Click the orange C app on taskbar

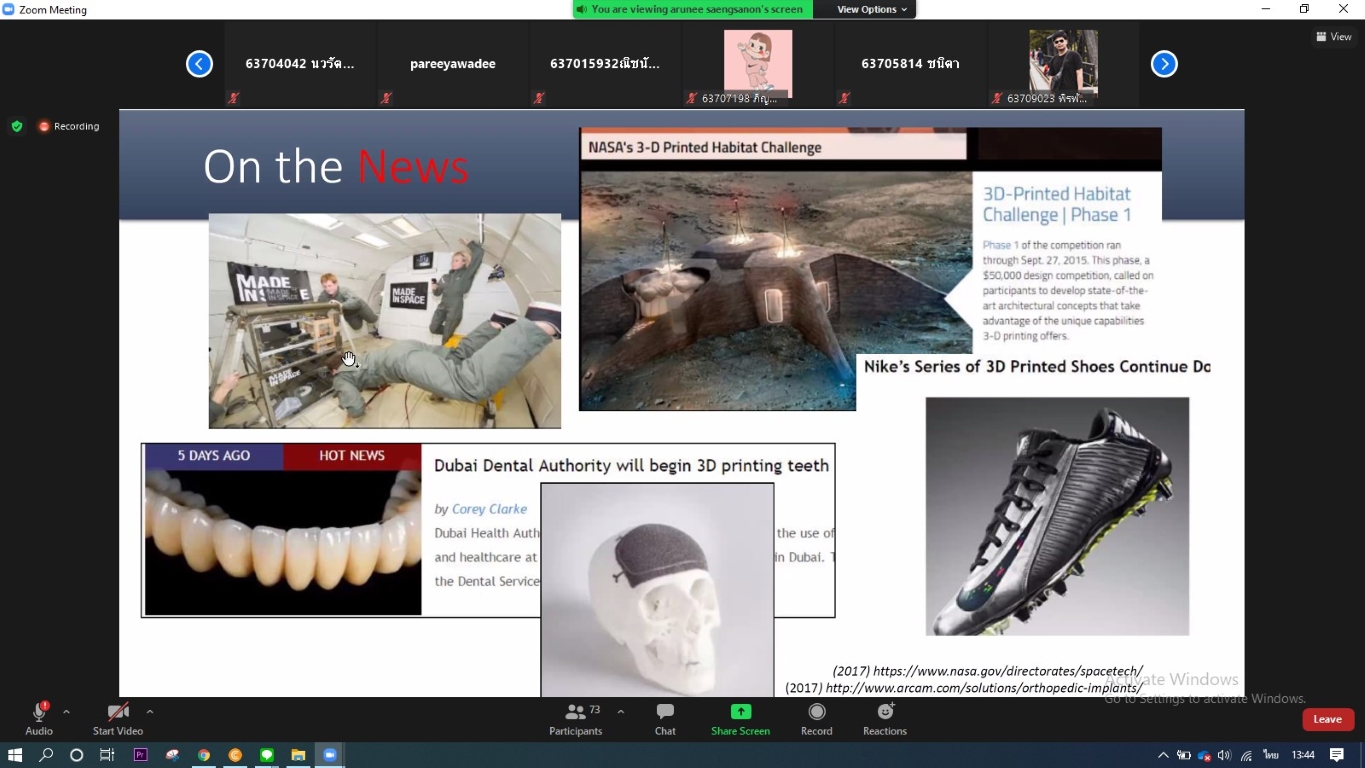click(235, 755)
